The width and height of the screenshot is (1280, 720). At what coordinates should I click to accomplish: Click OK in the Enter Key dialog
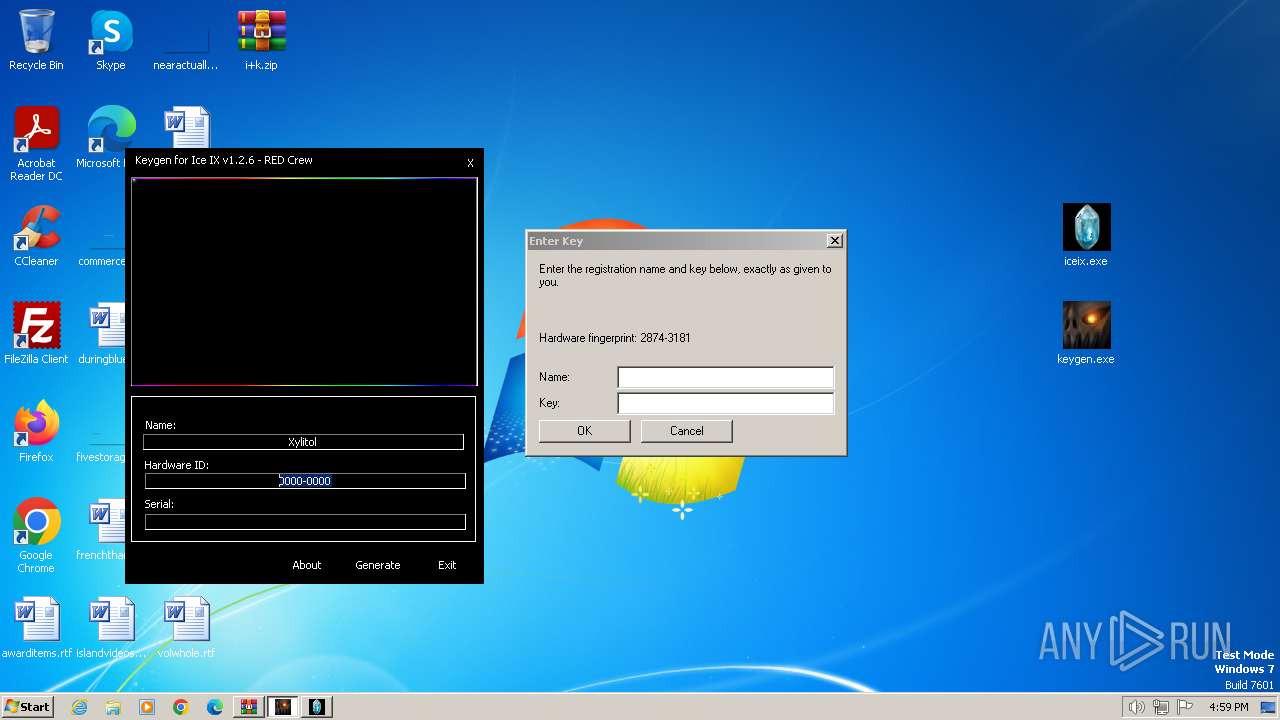tap(584, 431)
